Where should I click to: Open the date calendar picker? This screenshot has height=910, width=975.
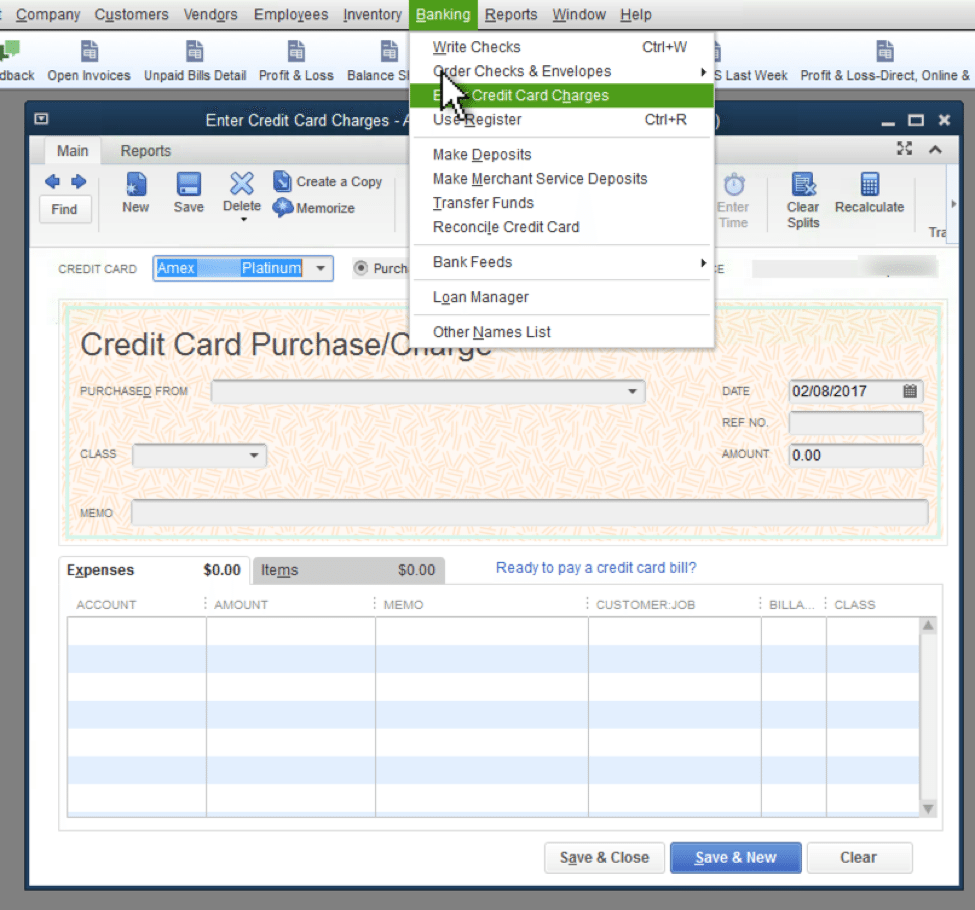point(911,391)
